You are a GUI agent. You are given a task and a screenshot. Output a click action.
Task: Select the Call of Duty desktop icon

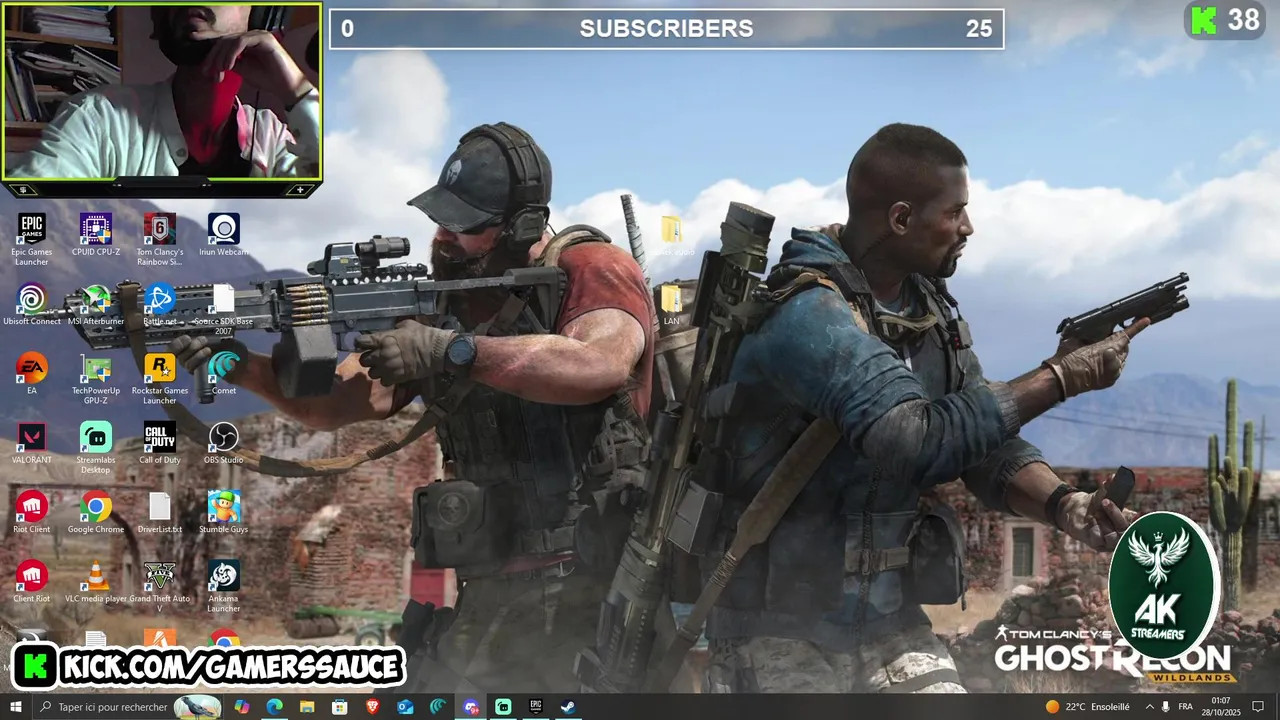(x=160, y=443)
